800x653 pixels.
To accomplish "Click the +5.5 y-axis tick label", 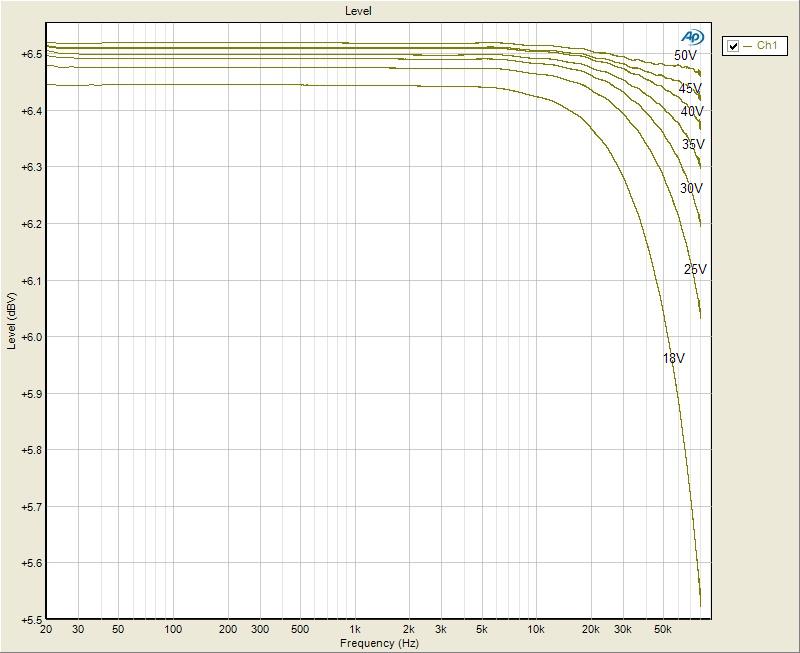I will [31, 620].
